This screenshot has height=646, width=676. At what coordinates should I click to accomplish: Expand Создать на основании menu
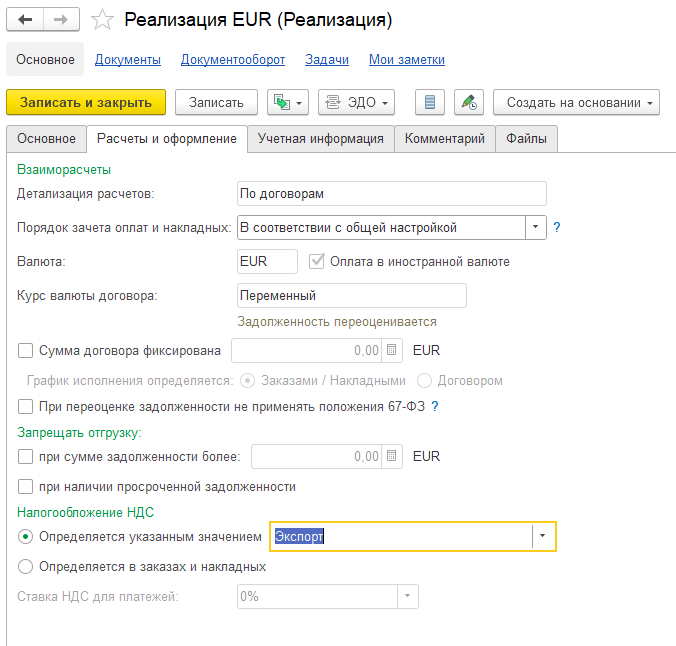[x=576, y=103]
